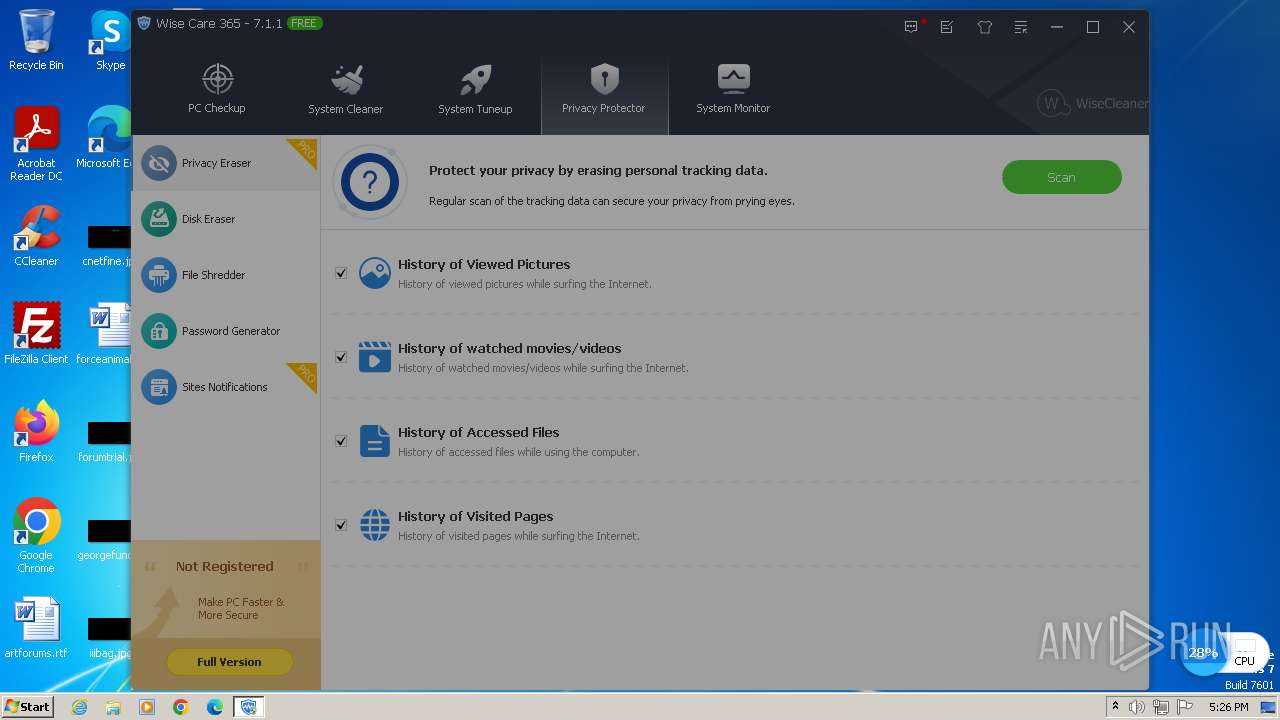Click the WiseCleaner logo
The image size is (1280, 720).
pos(1093,103)
